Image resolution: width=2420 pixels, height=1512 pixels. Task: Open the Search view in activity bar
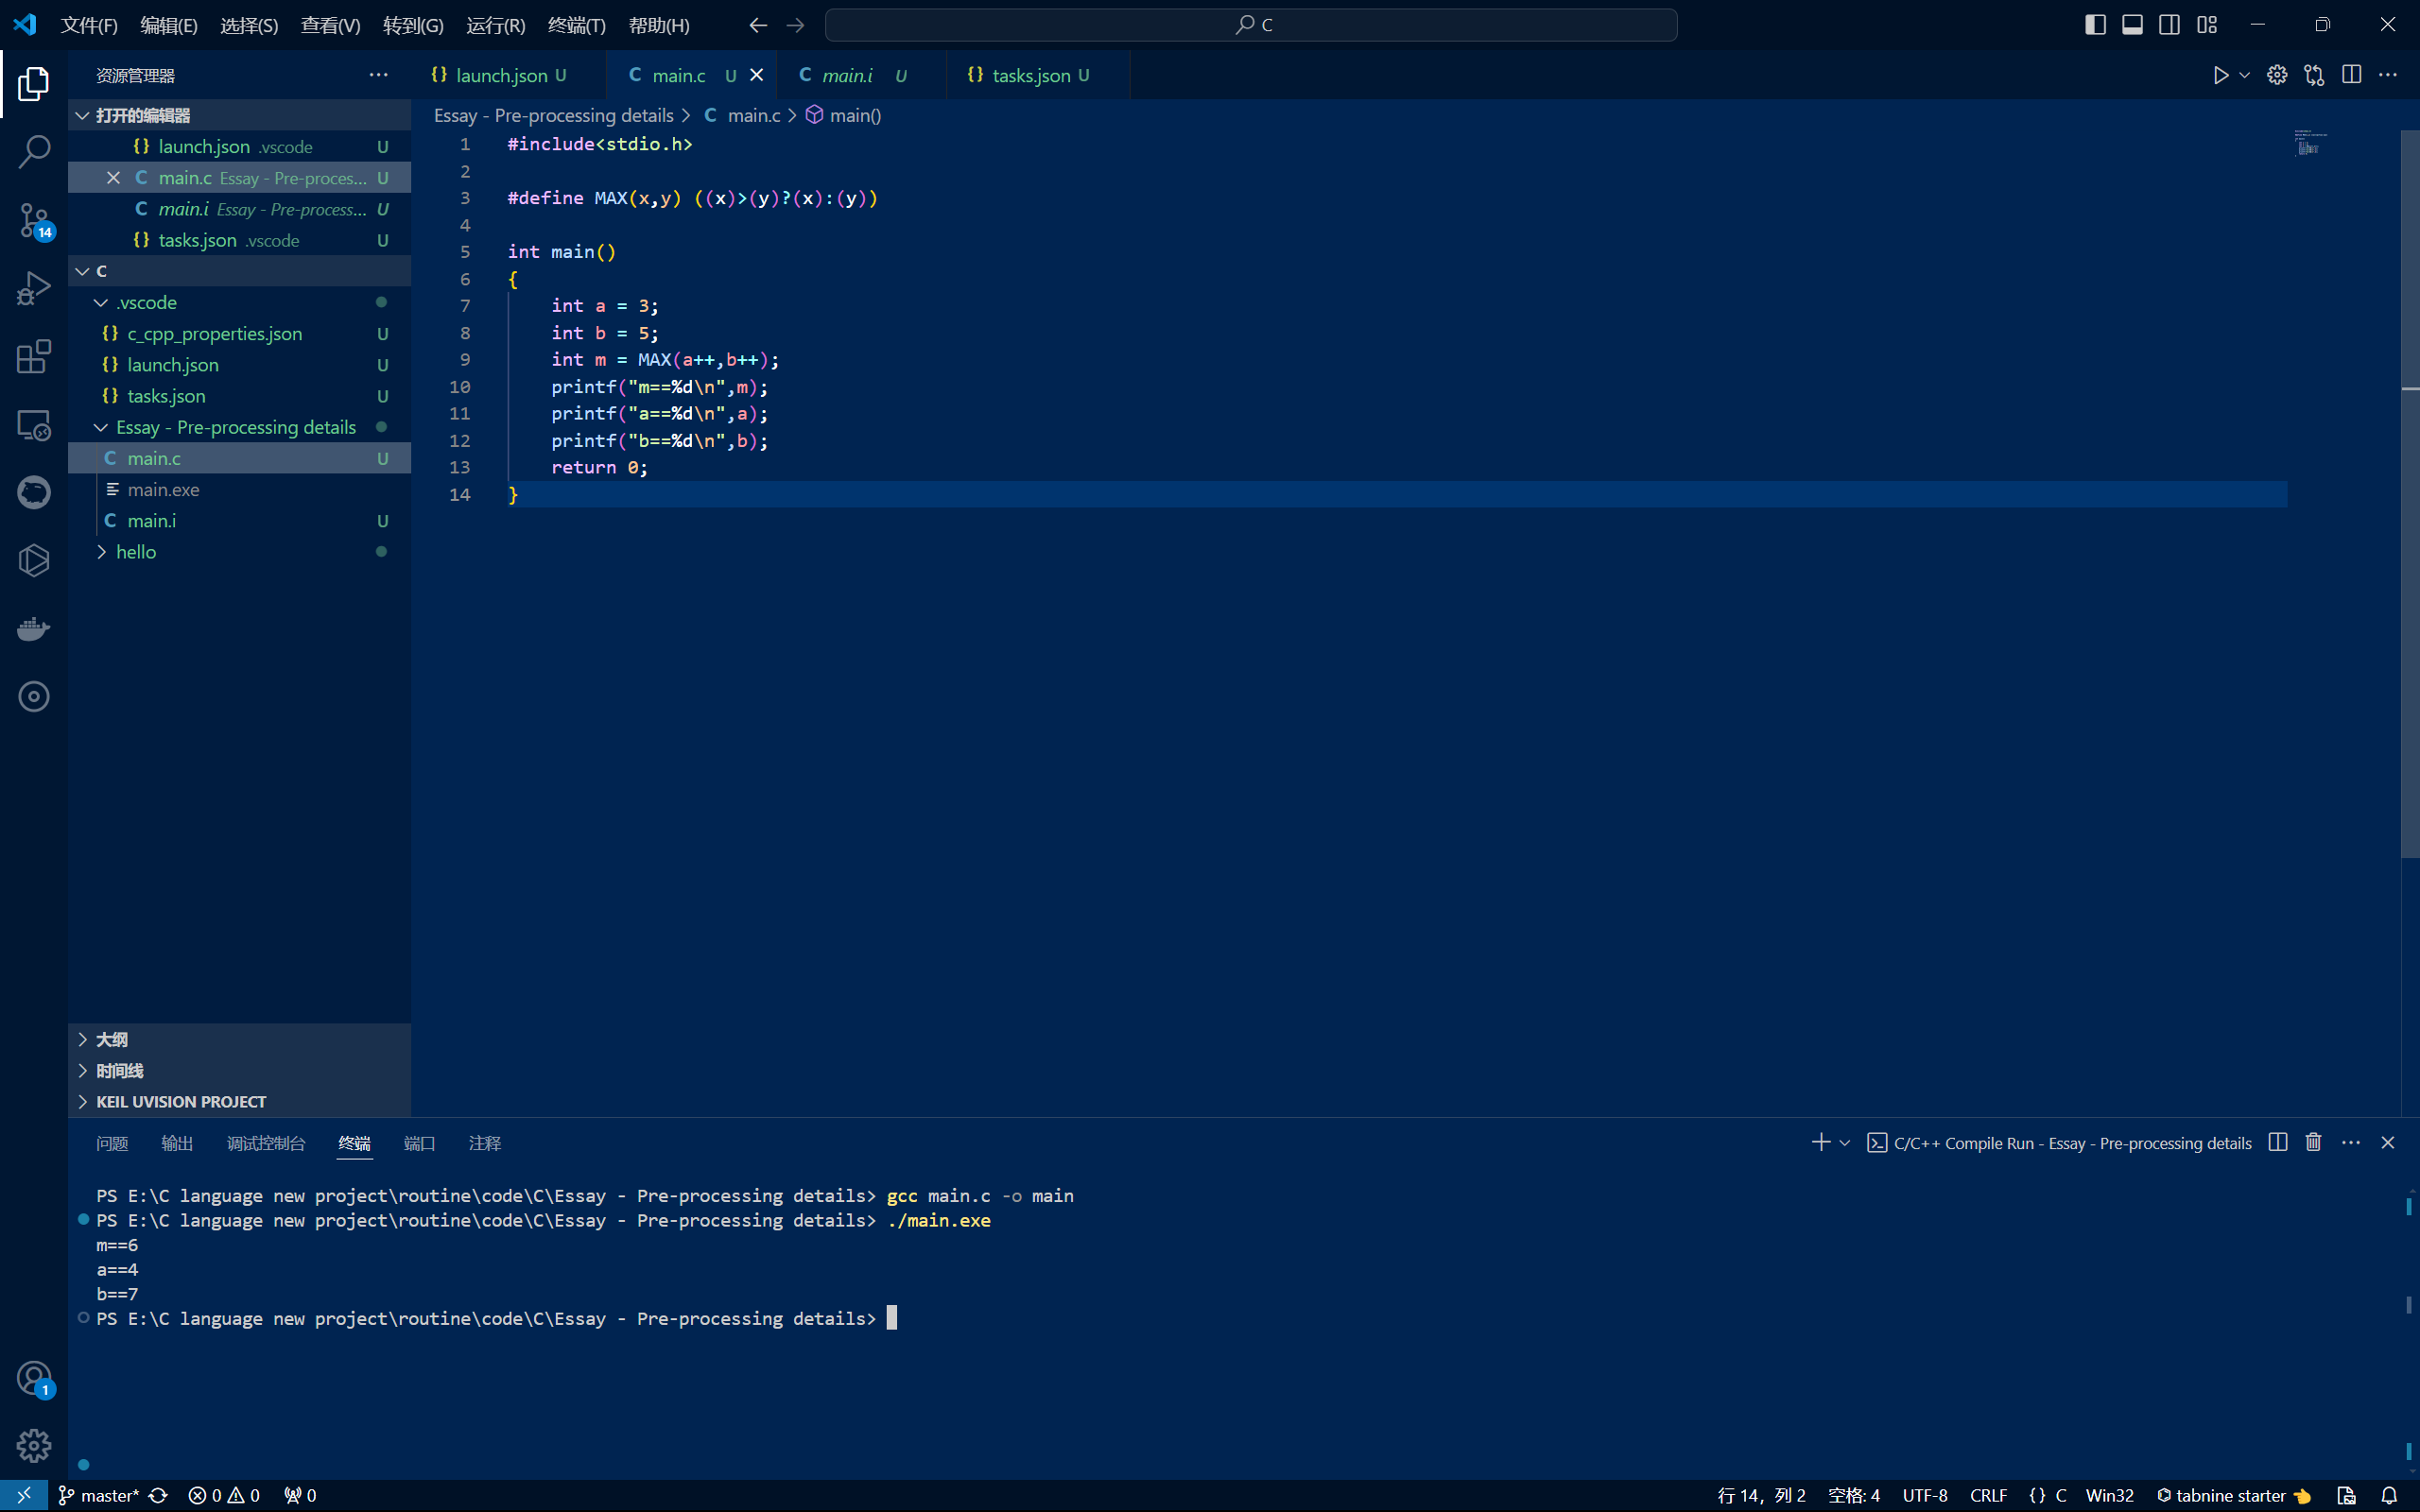click(x=33, y=152)
